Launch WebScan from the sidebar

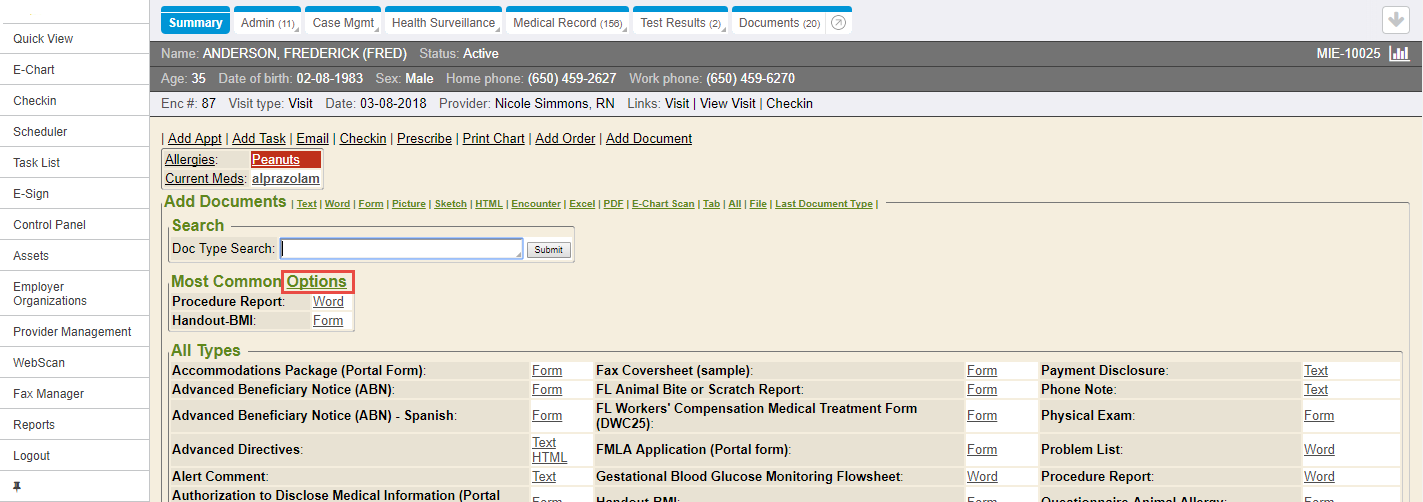click(x=39, y=363)
